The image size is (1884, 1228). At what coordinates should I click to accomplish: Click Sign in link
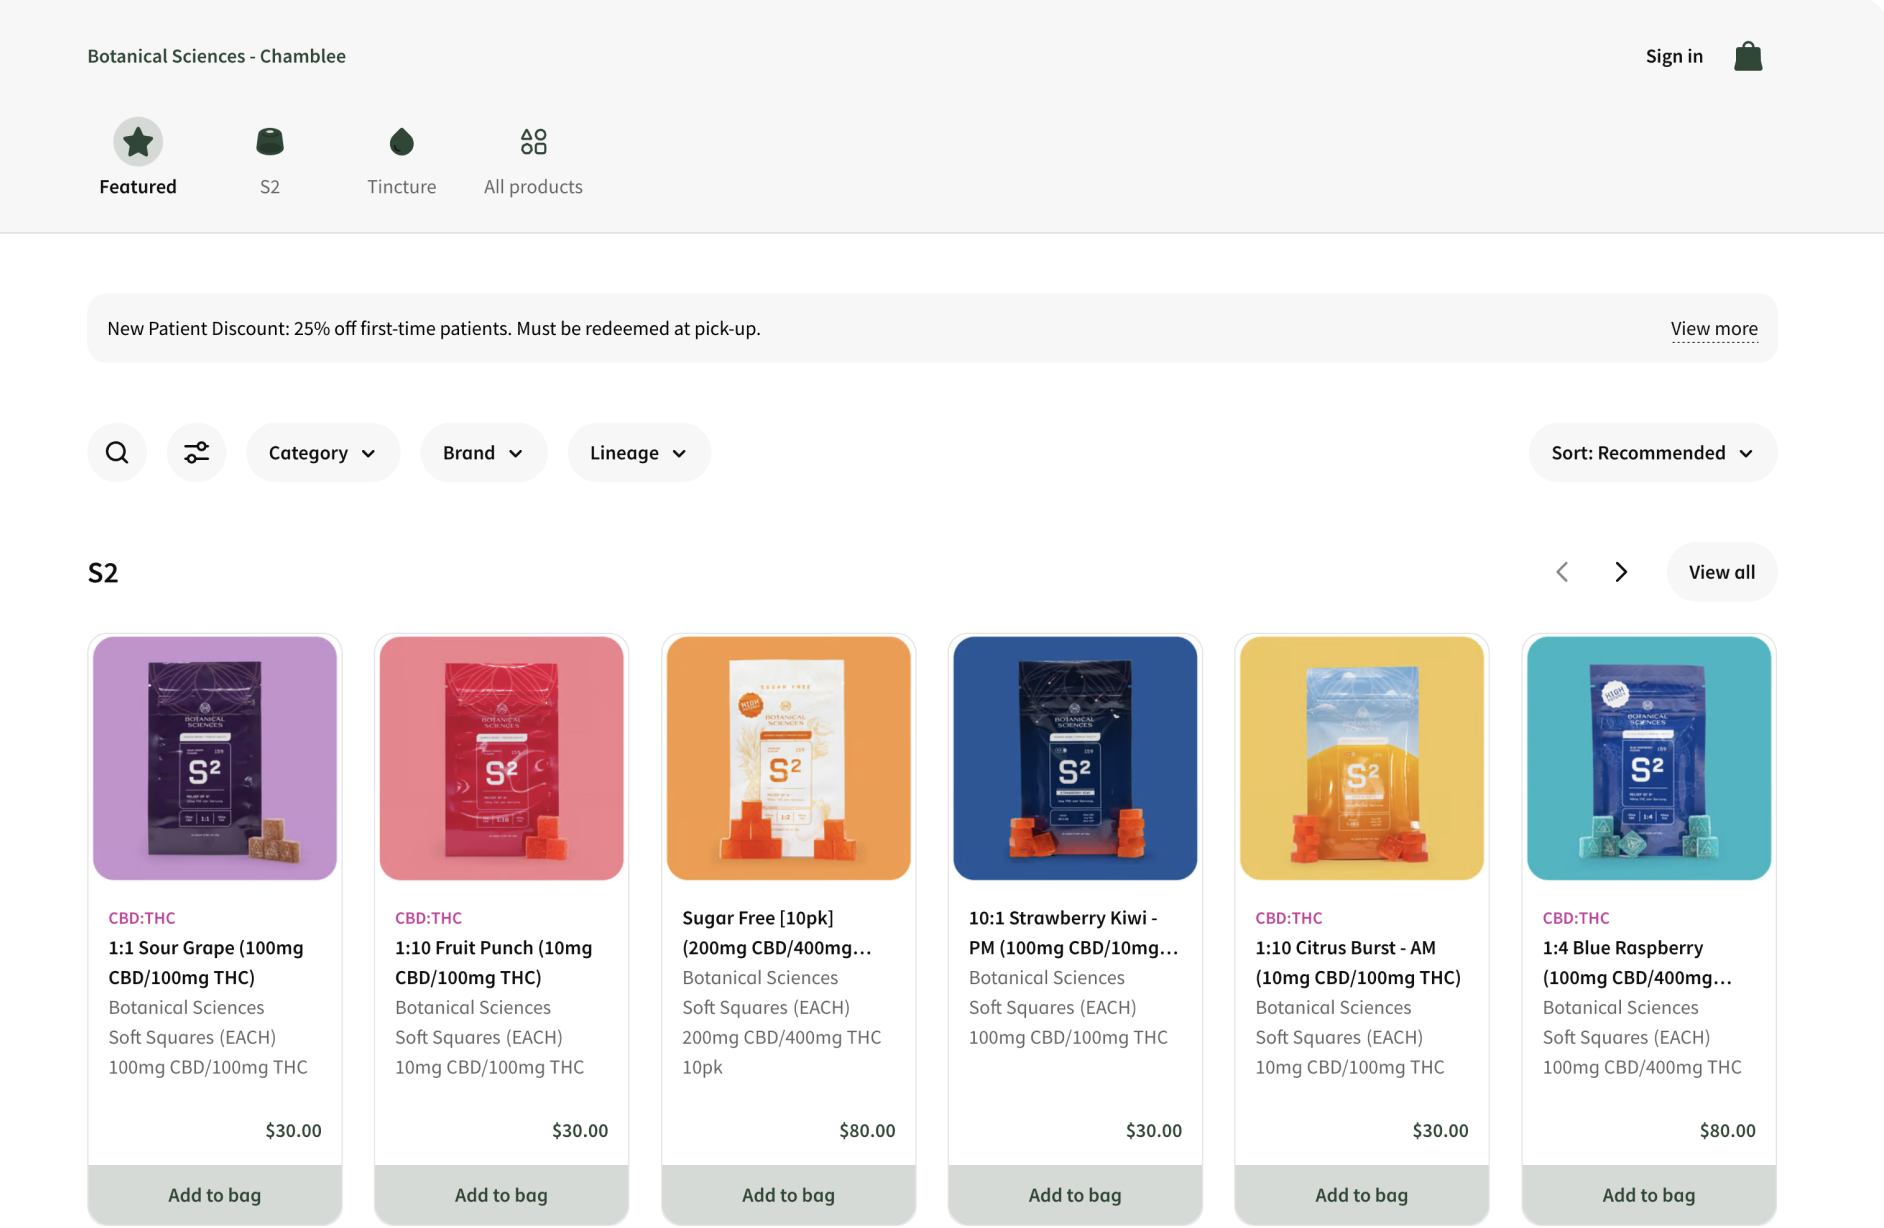pos(1674,56)
